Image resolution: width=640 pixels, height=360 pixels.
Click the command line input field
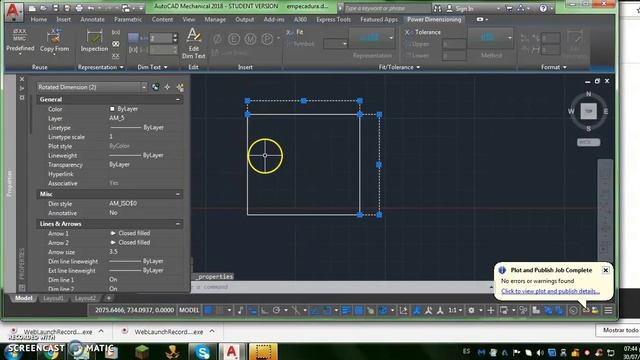coord(341,287)
